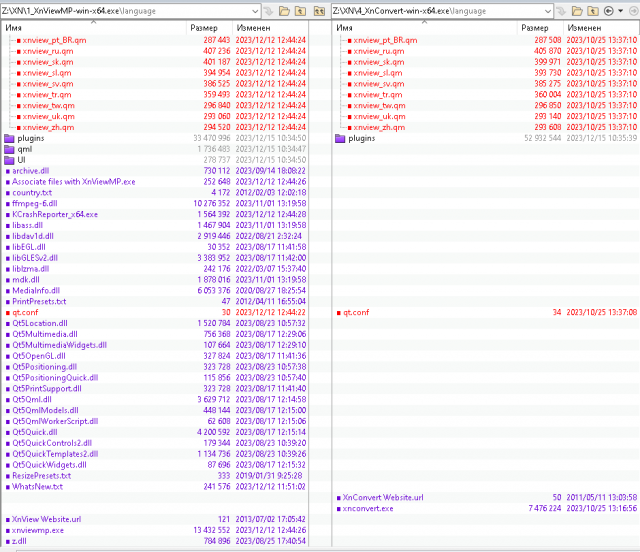Select Qt5PositioningQuick.dll file row
Viewport: 640px width, 552px height.
click(155, 378)
